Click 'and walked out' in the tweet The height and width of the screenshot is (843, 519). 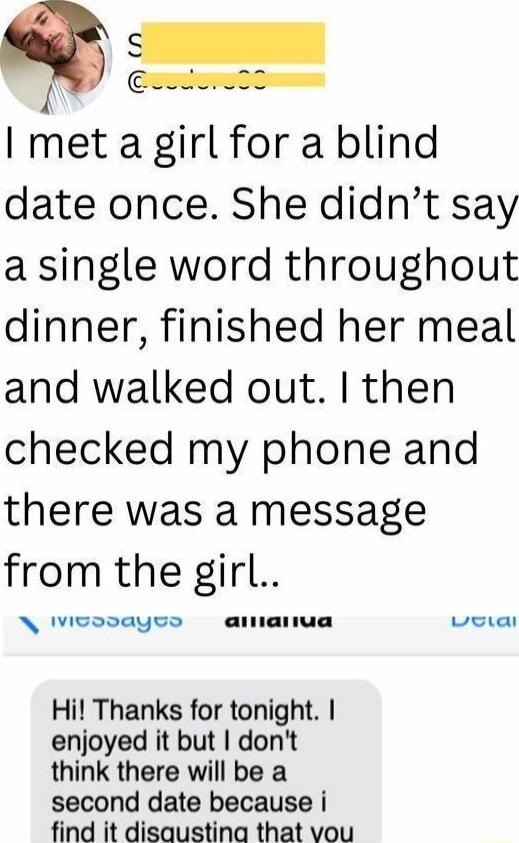(167, 388)
